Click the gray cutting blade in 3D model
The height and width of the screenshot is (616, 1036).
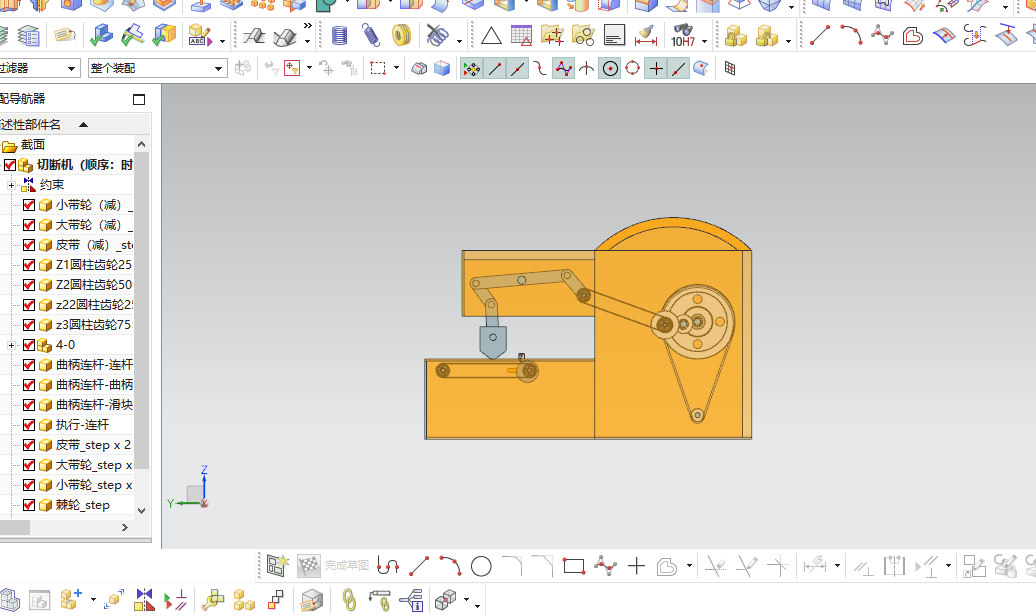coord(493,341)
